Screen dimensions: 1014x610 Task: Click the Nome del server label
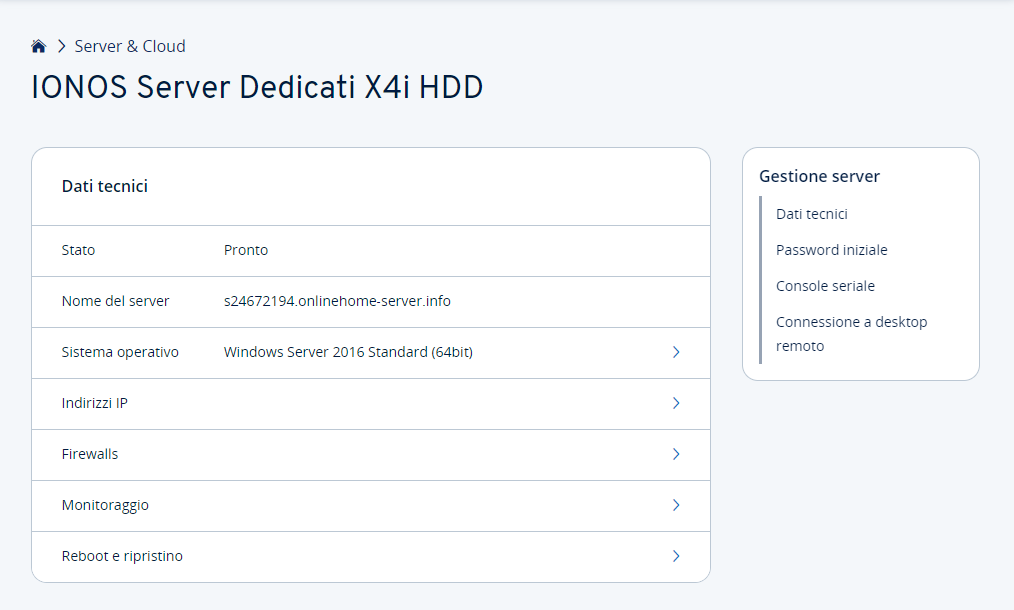coord(115,301)
